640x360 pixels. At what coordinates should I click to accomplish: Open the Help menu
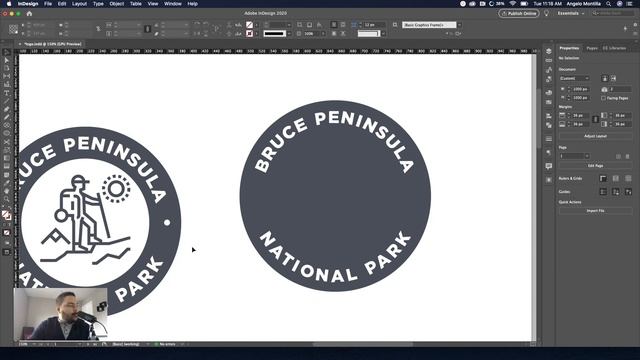(192, 4)
